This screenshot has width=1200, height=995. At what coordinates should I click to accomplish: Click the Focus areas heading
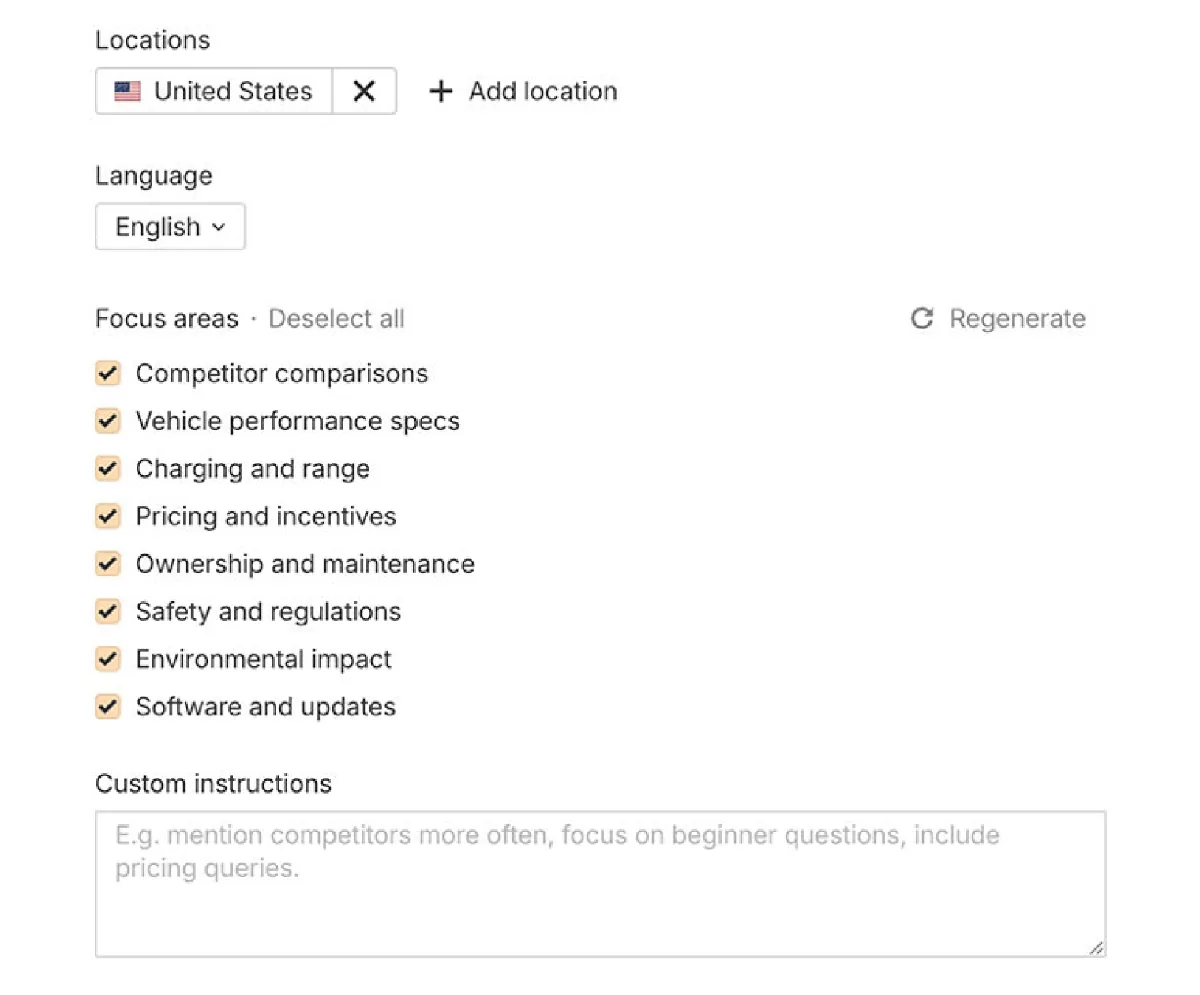(167, 319)
